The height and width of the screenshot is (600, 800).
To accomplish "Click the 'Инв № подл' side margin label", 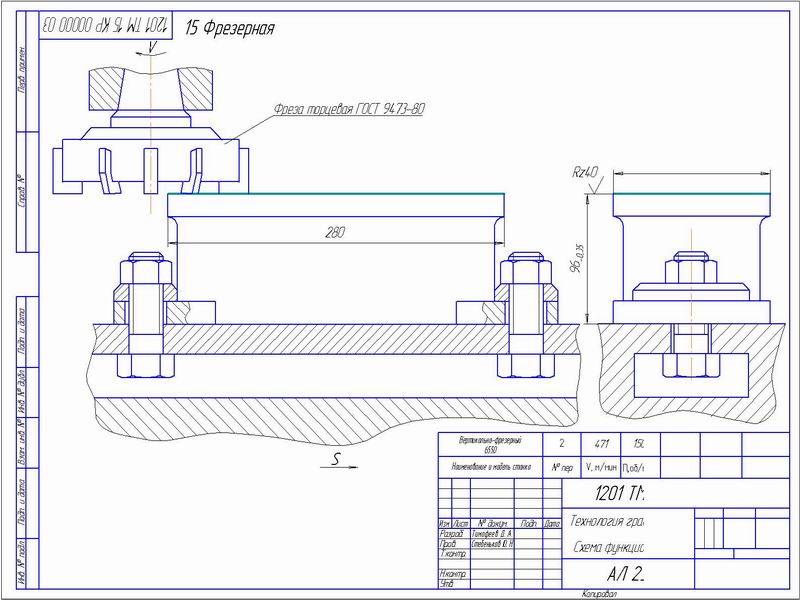I will click(x=22, y=563).
